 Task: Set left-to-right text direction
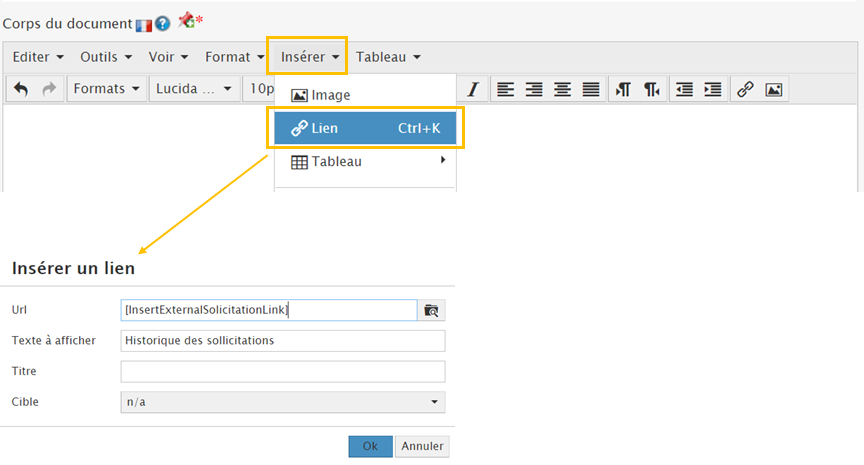[x=623, y=89]
